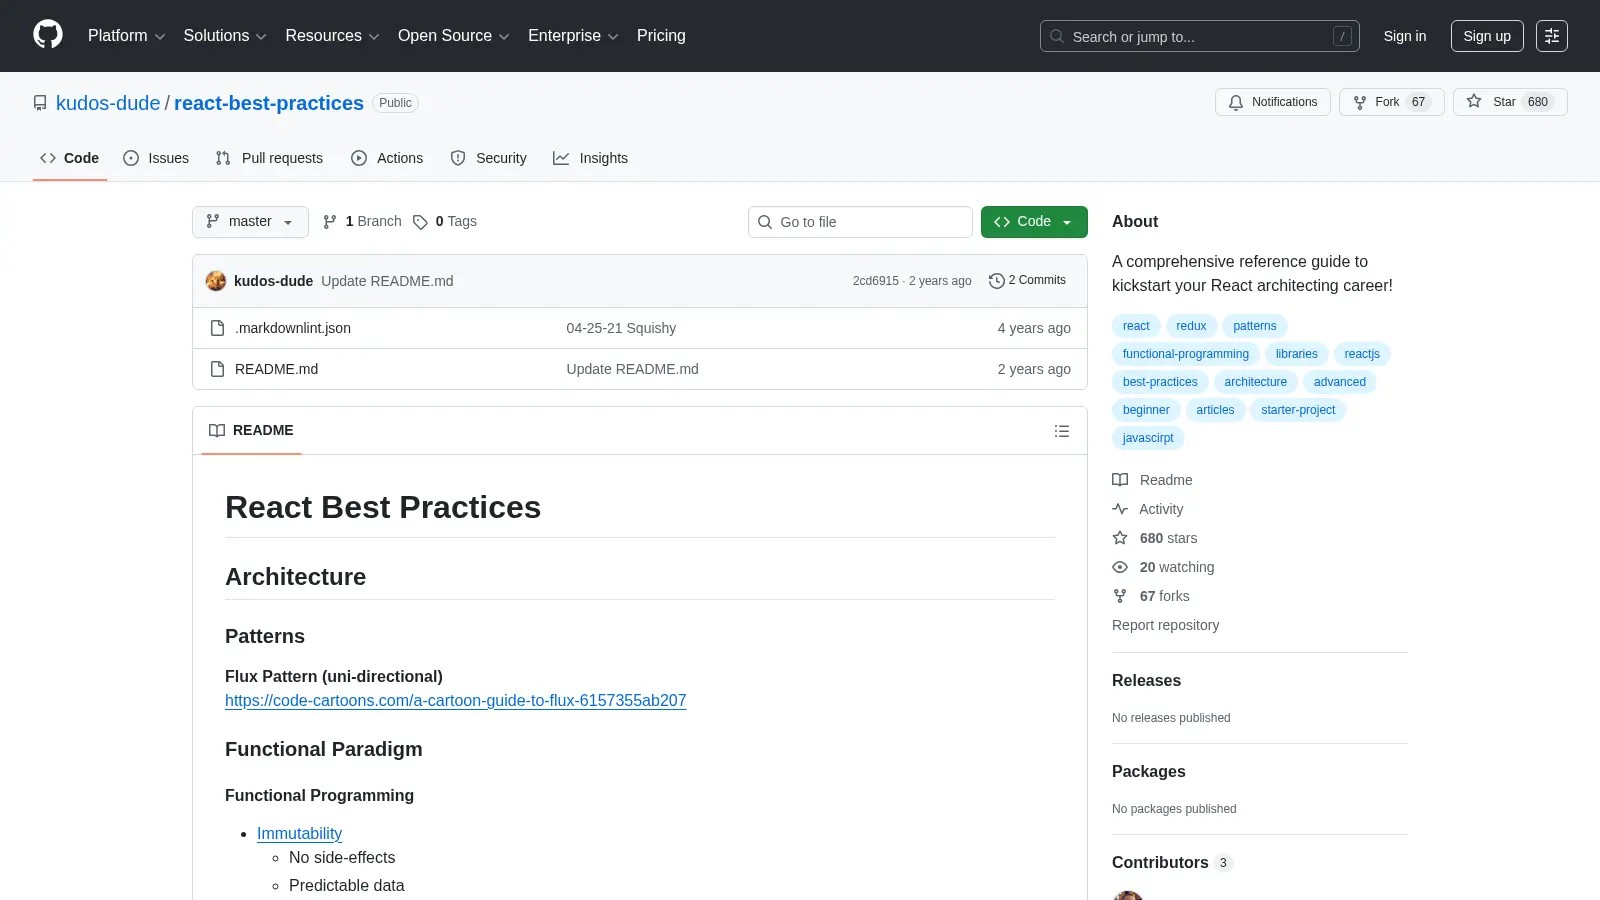Open the master branch selector dropdown
Screen dimensions: 1600x900
click(x=250, y=222)
